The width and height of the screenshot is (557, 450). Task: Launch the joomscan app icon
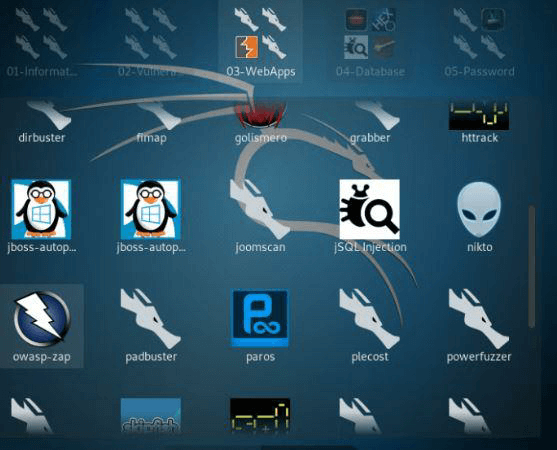point(260,209)
